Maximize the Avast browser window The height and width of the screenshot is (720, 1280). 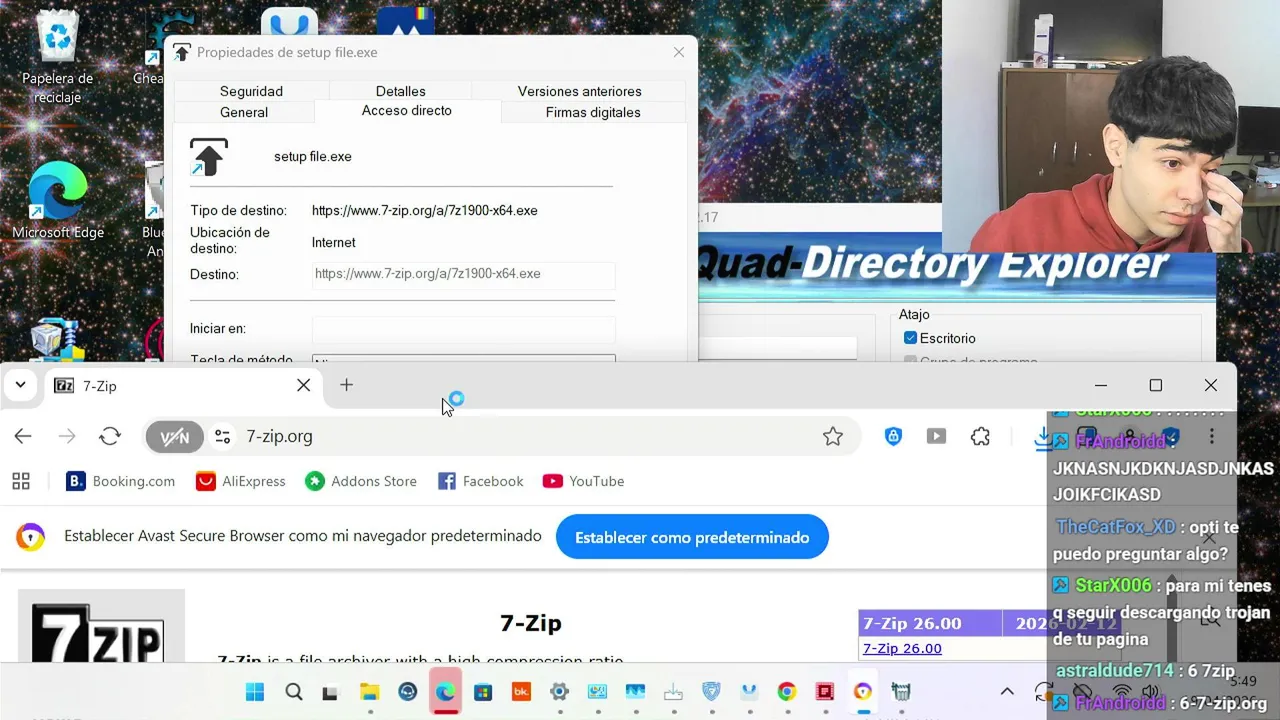(1156, 385)
